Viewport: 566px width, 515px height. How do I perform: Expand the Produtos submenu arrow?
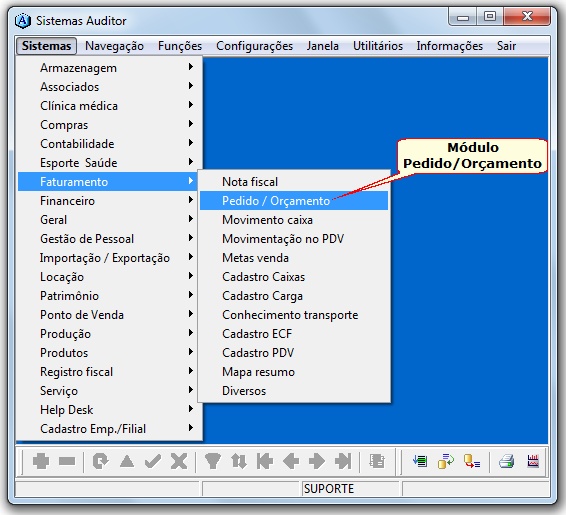191,352
